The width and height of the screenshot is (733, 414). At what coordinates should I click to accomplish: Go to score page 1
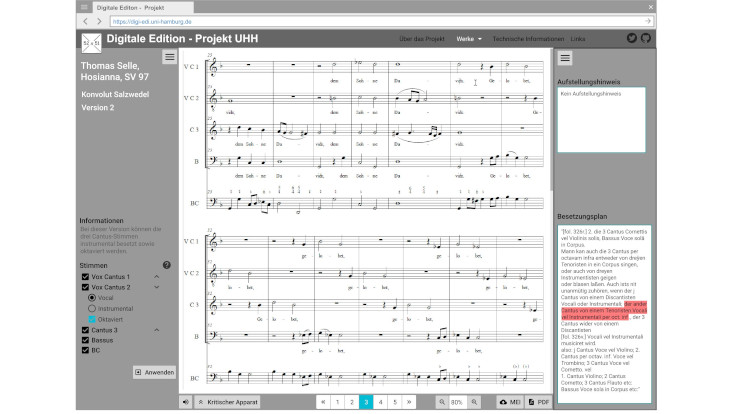(338, 402)
